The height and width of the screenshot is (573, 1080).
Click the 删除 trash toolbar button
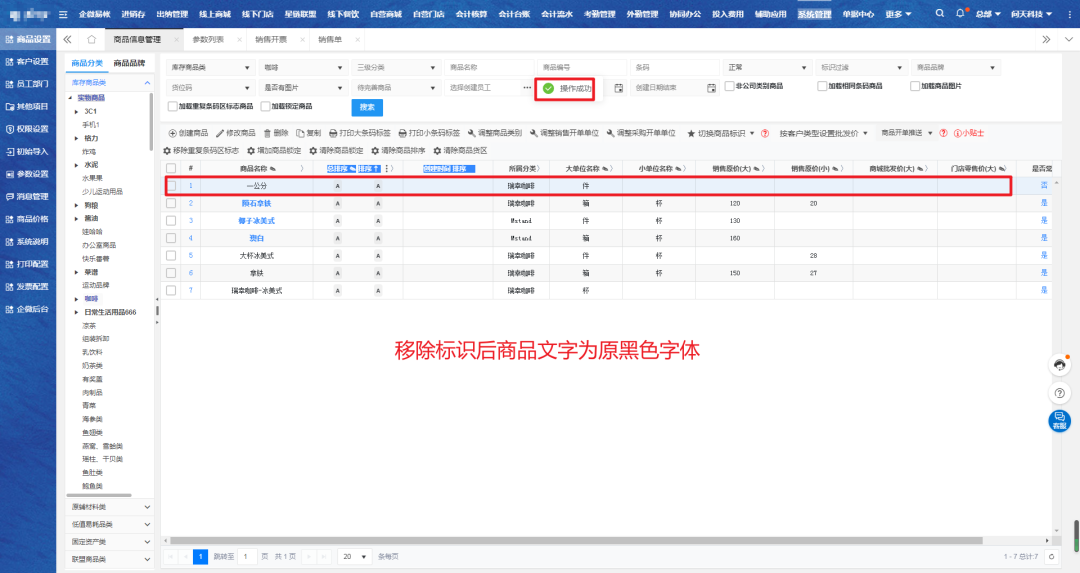(275, 133)
